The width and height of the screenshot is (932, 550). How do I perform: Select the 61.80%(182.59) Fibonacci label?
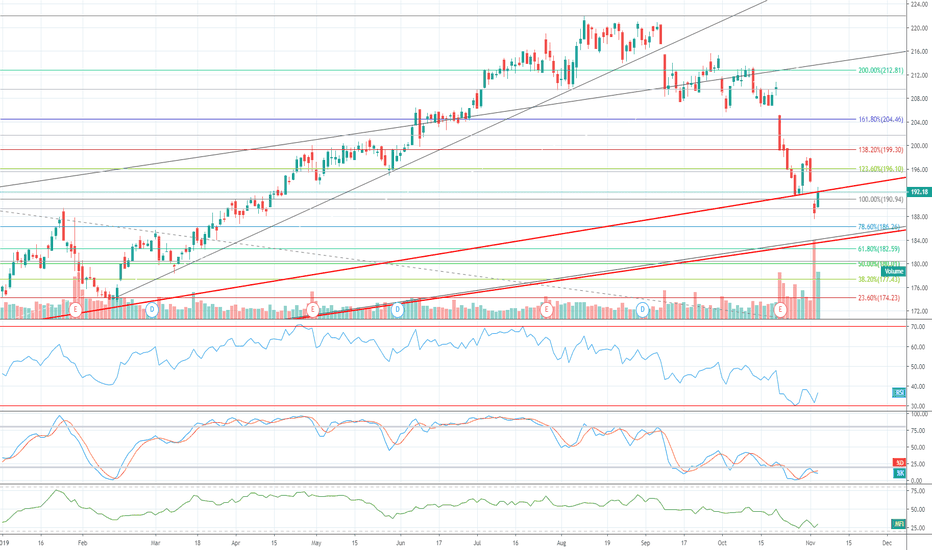[x=880, y=249]
